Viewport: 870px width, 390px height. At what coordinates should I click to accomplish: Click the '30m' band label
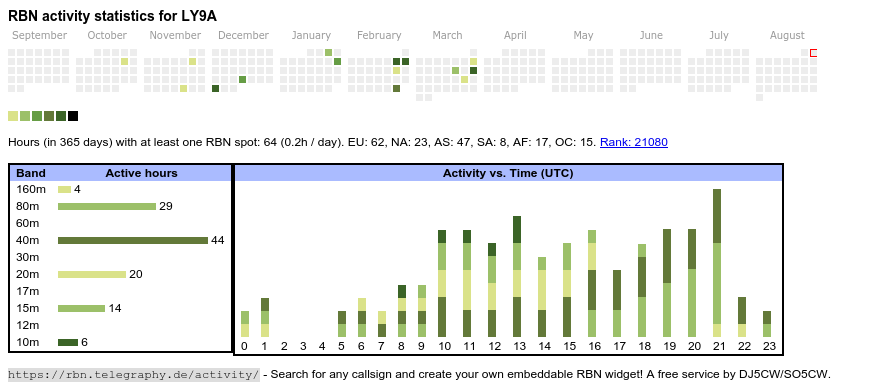(x=28, y=257)
